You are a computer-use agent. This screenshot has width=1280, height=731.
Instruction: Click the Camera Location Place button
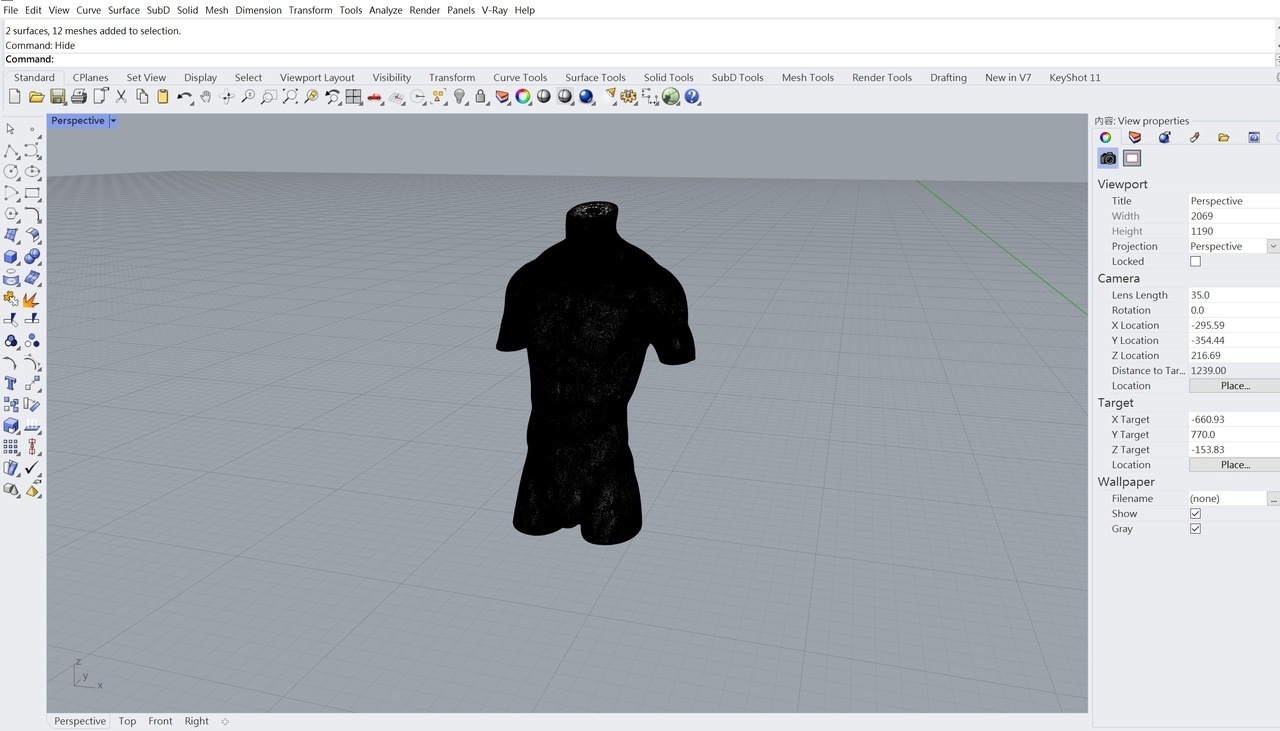[1235, 386]
